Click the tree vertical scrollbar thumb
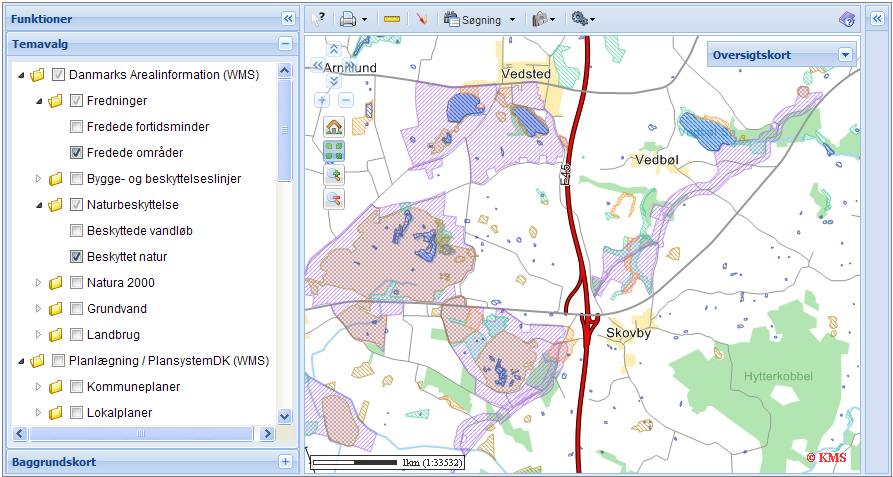The image size is (893, 477). pyautogui.click(x=285, y=130)
